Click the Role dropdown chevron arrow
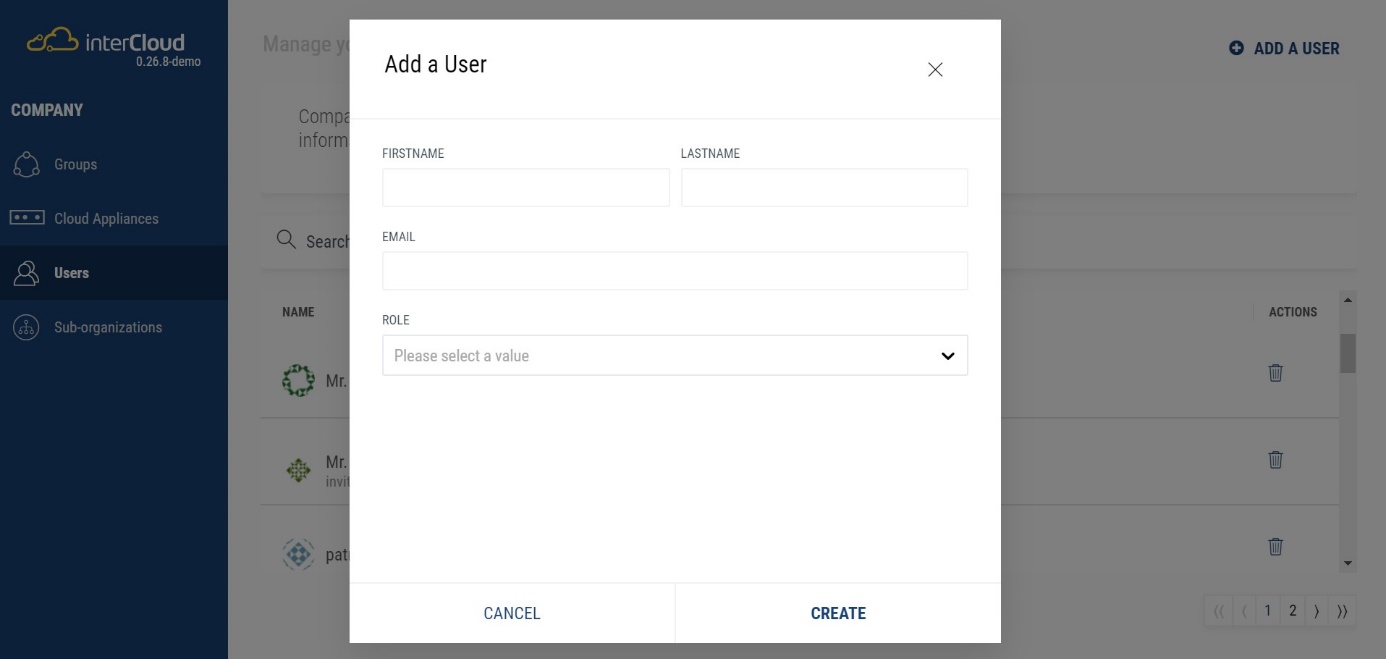The image size is (1386, 659). pos(948,356)
